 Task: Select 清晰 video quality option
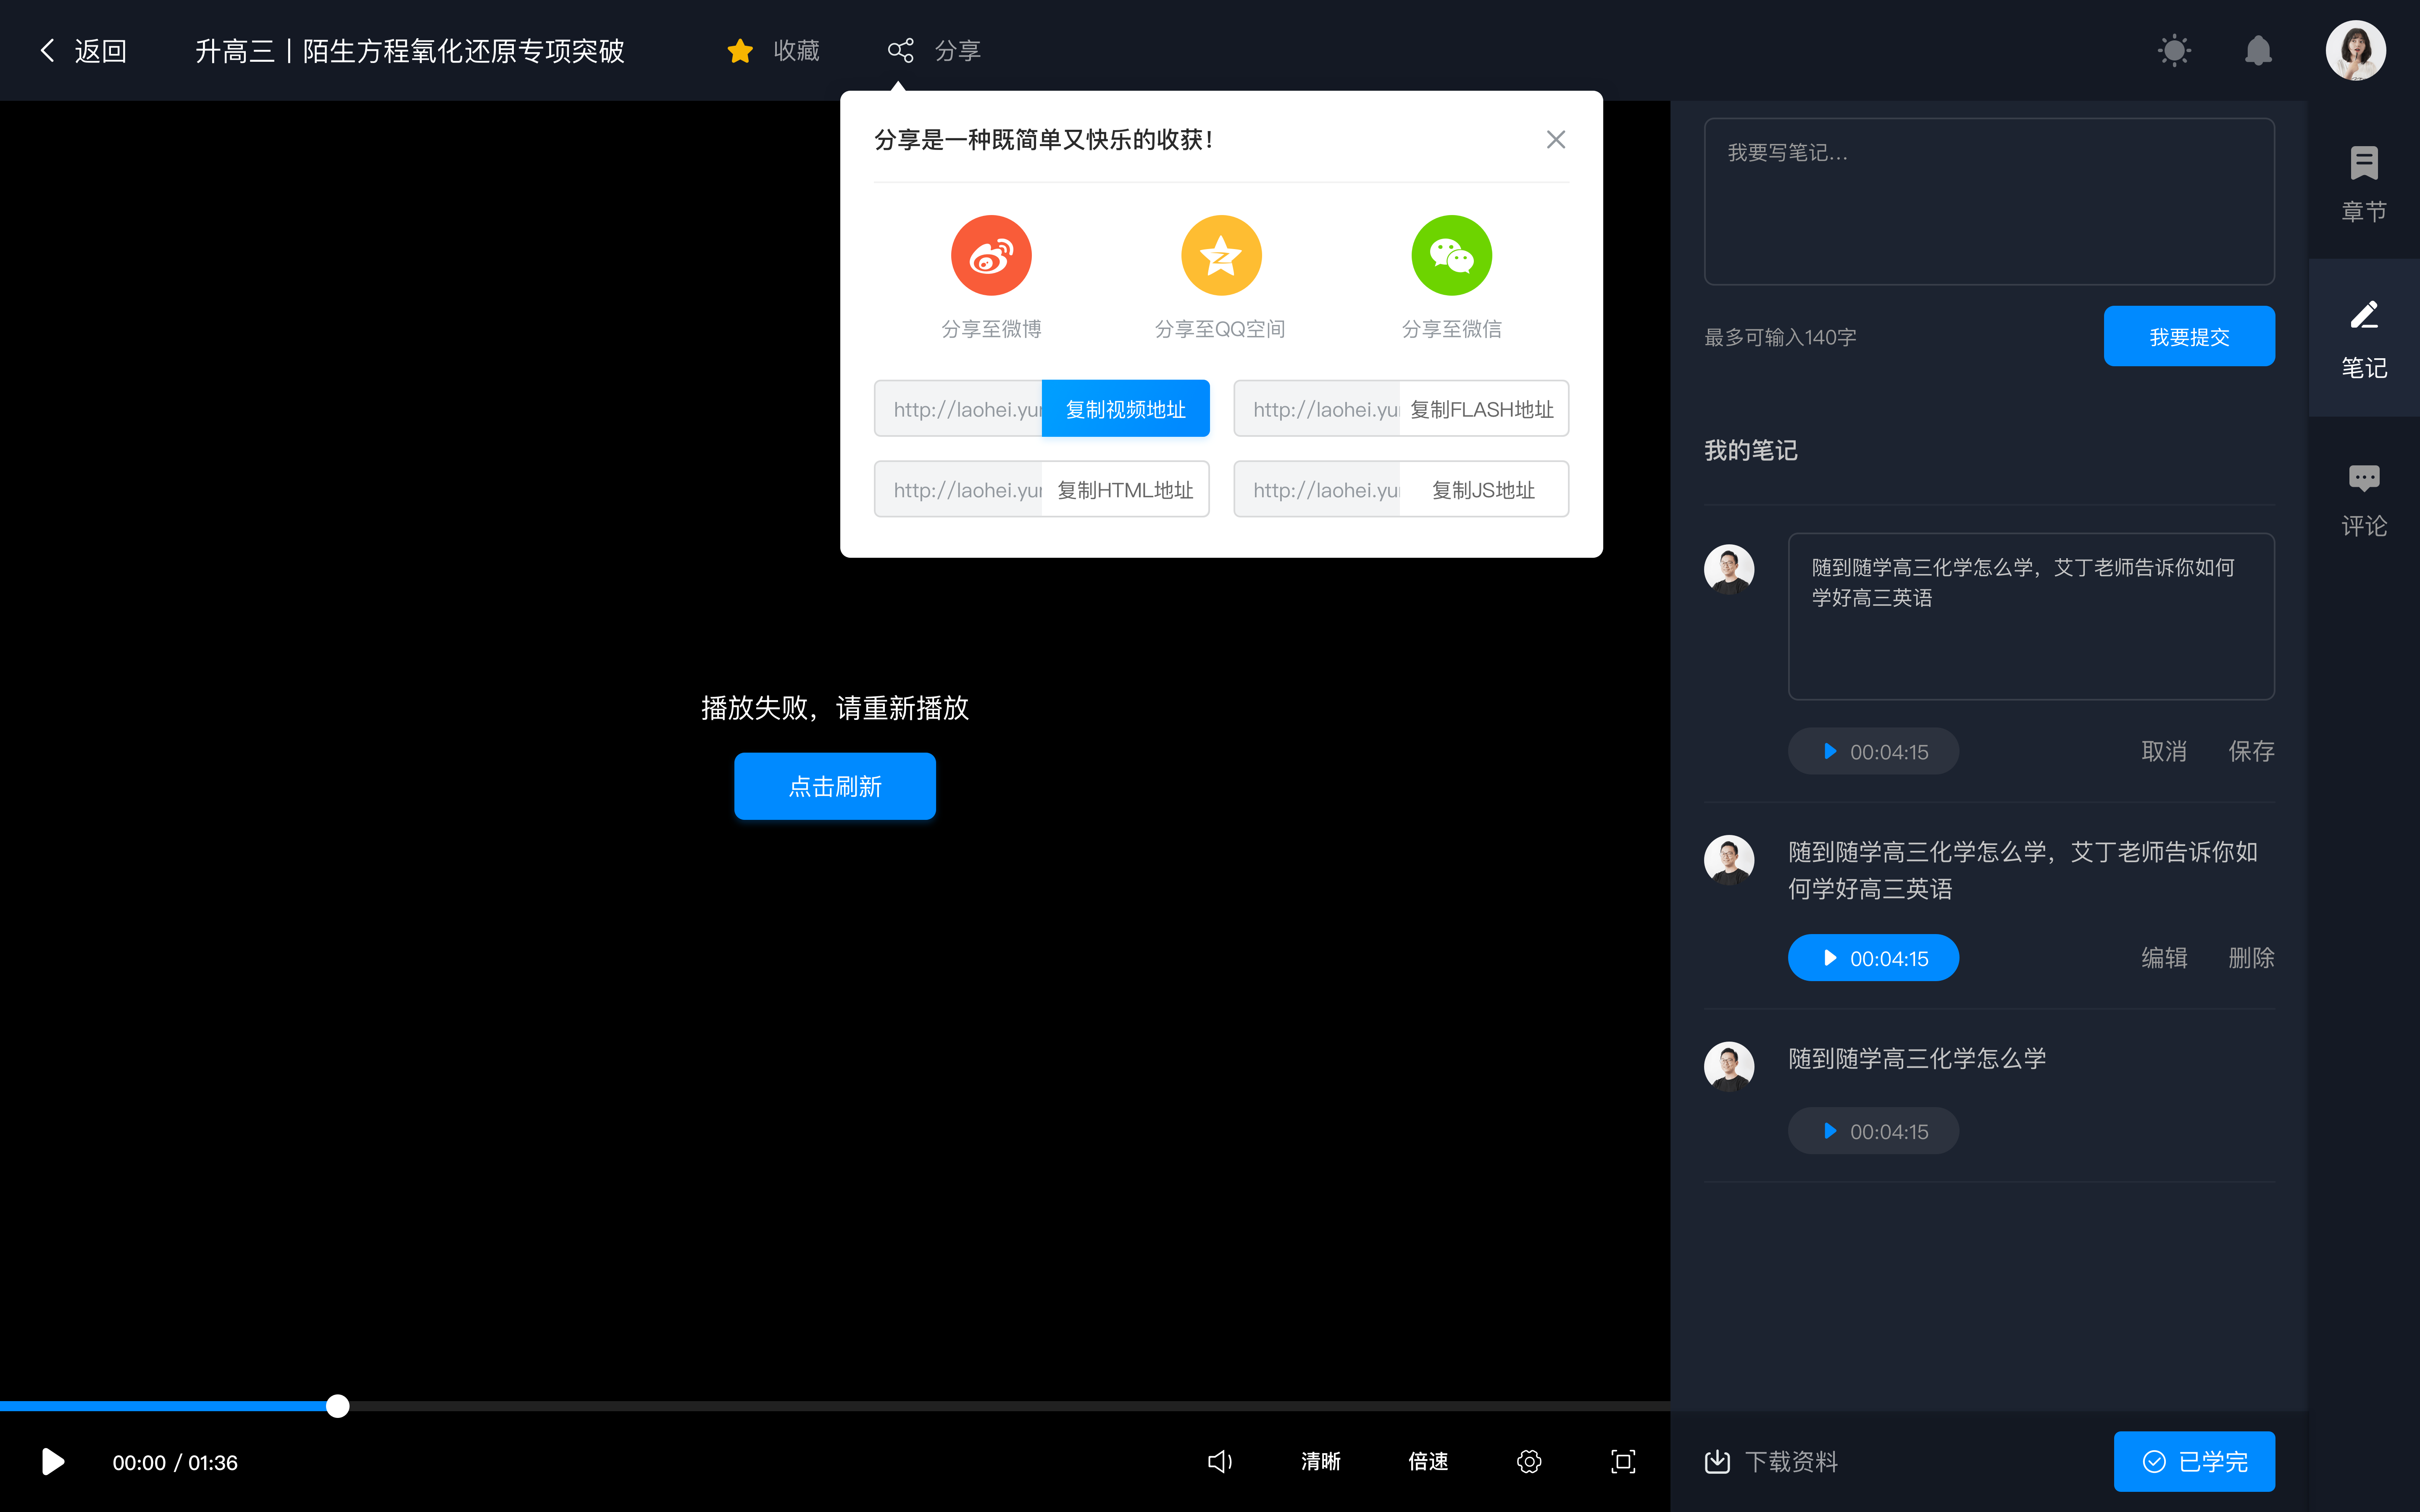tap(1319, 1462)
